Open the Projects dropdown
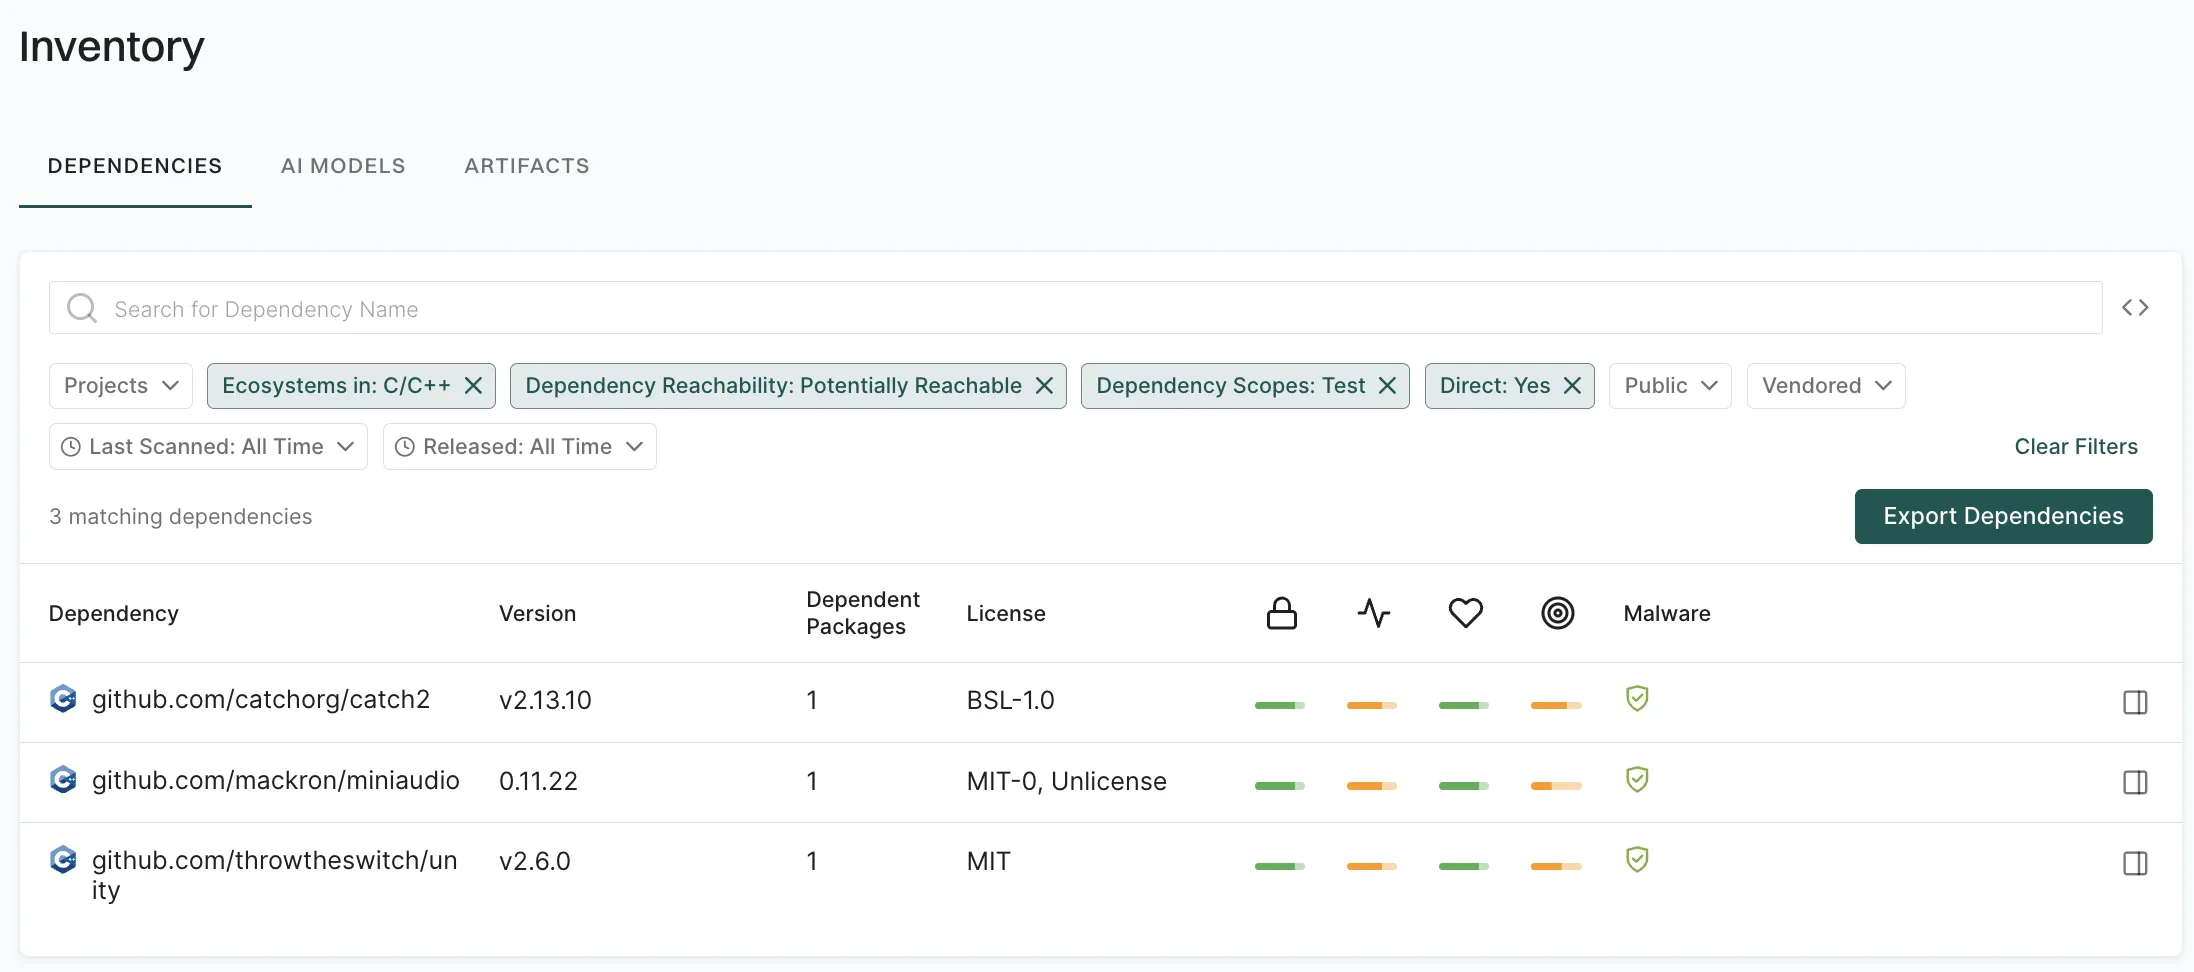 pyautogui.click(x=120, y=385)
